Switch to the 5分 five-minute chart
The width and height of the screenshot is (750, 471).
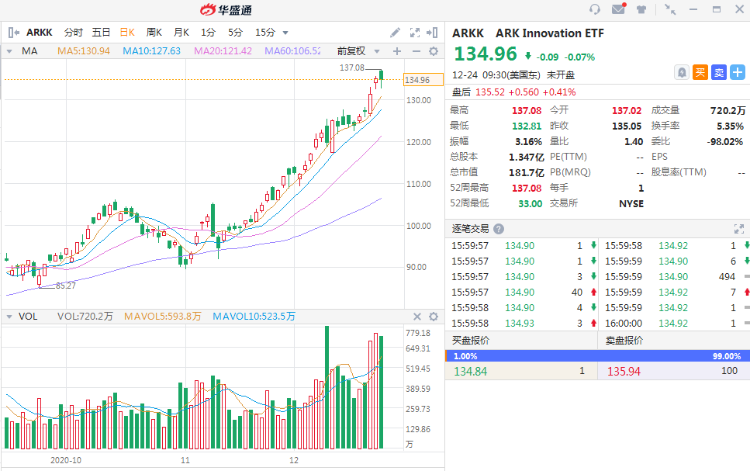point(235,33)
